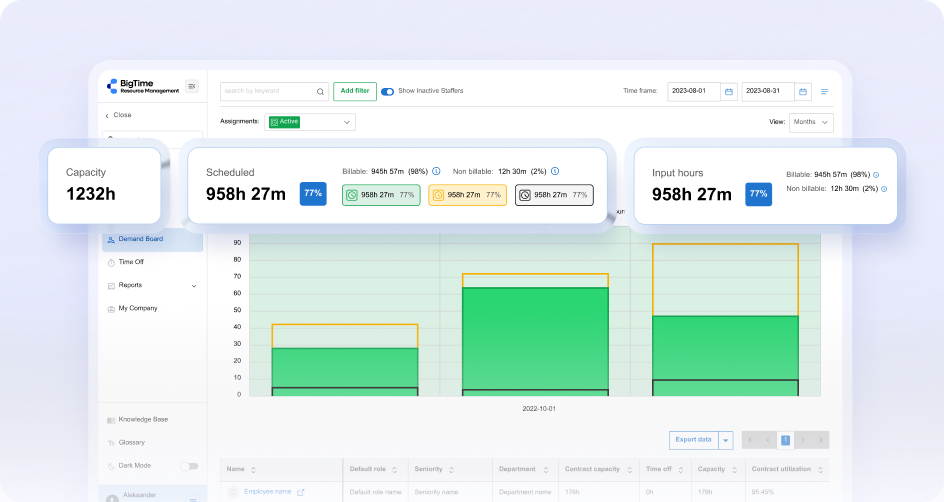Click the search magnifier icon
This screenshot has height=502, width=944.
pyautogui.click(x=321, y=91)
